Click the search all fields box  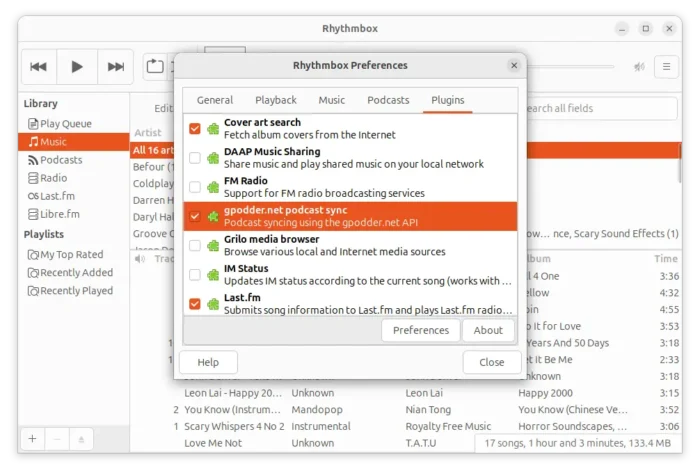602,108
